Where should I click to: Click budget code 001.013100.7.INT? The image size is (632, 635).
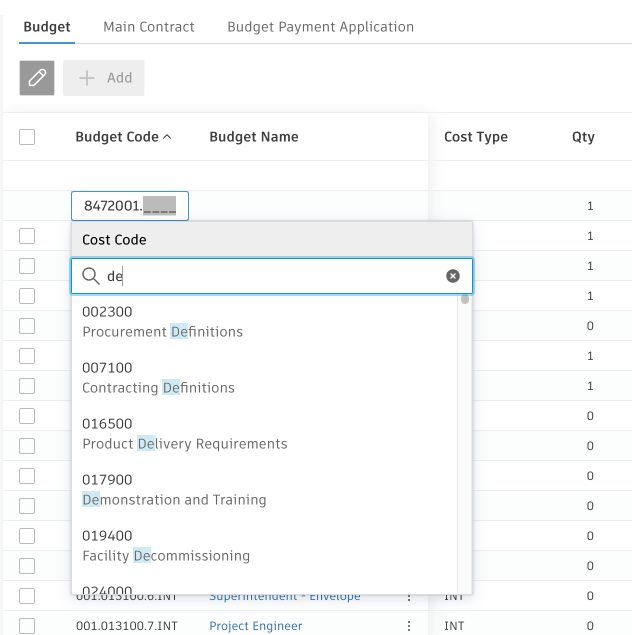tap(127, 626)
